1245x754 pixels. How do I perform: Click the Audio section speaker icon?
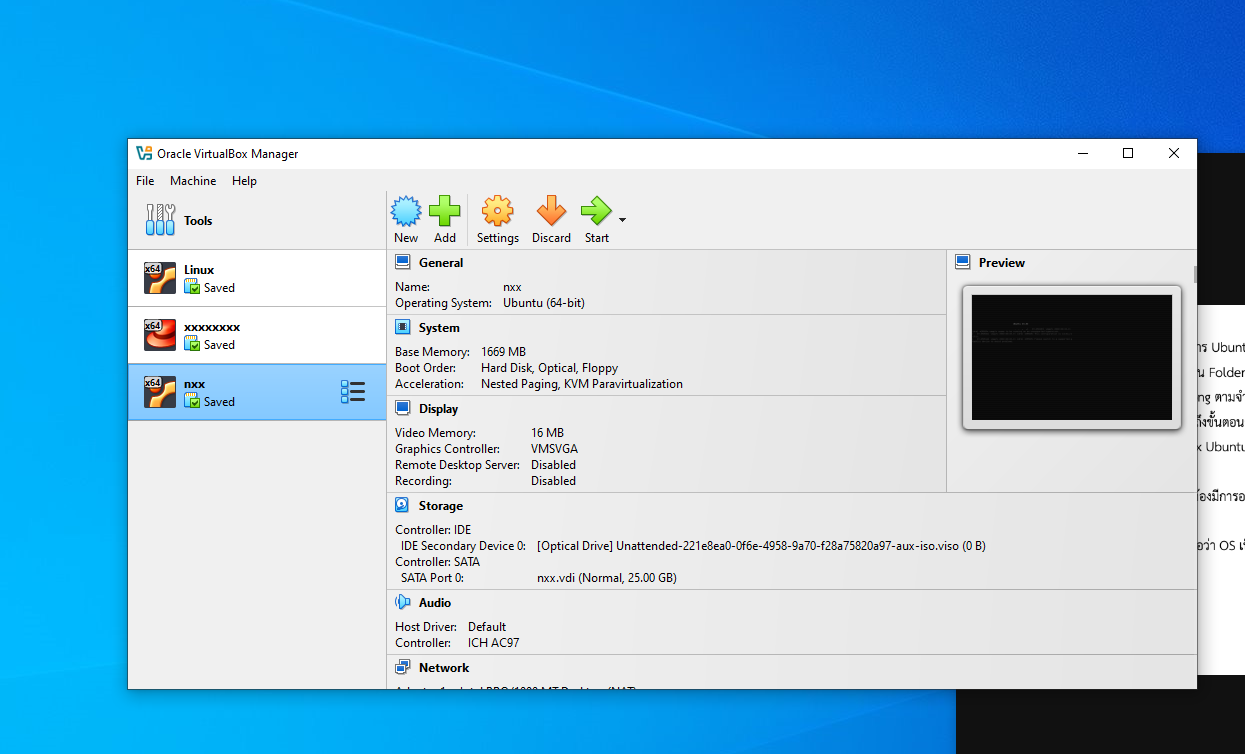[402, 603]
